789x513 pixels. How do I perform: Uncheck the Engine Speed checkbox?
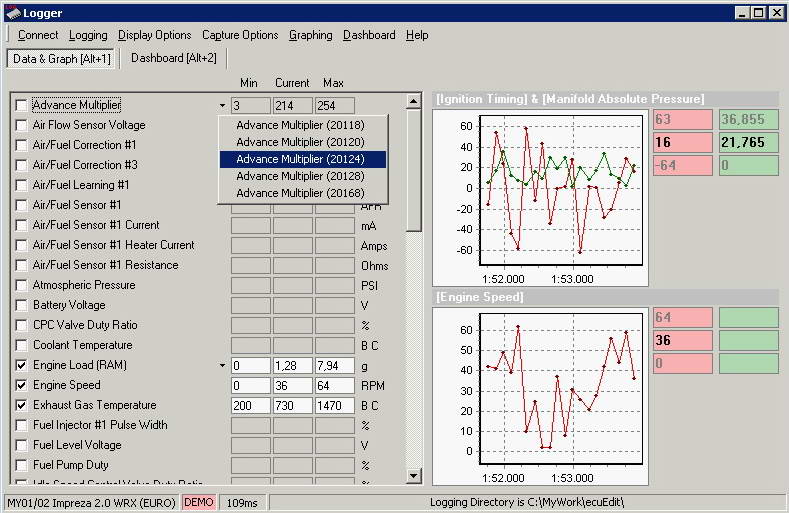[21, 385]
